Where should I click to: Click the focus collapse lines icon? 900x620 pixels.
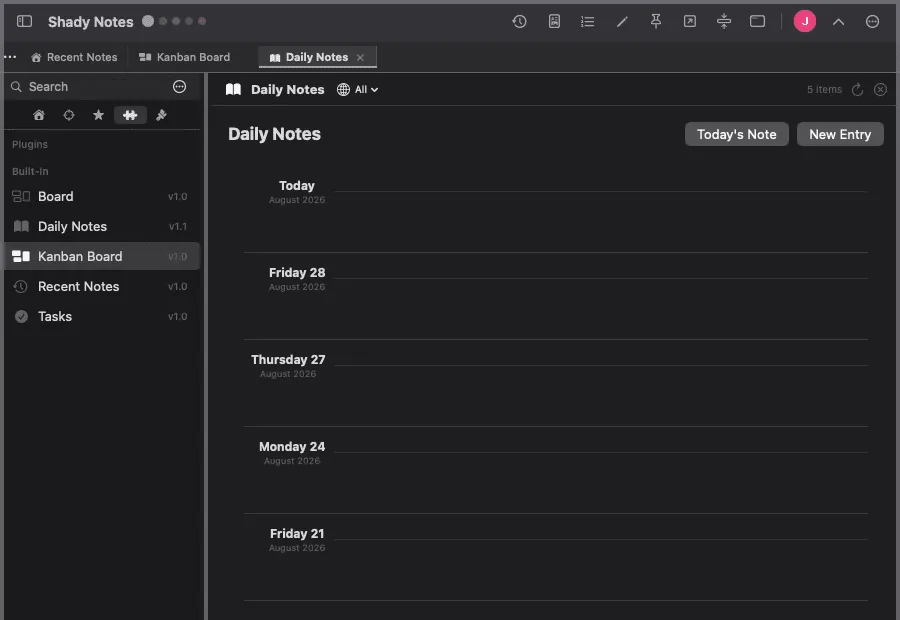click(724, 22)
